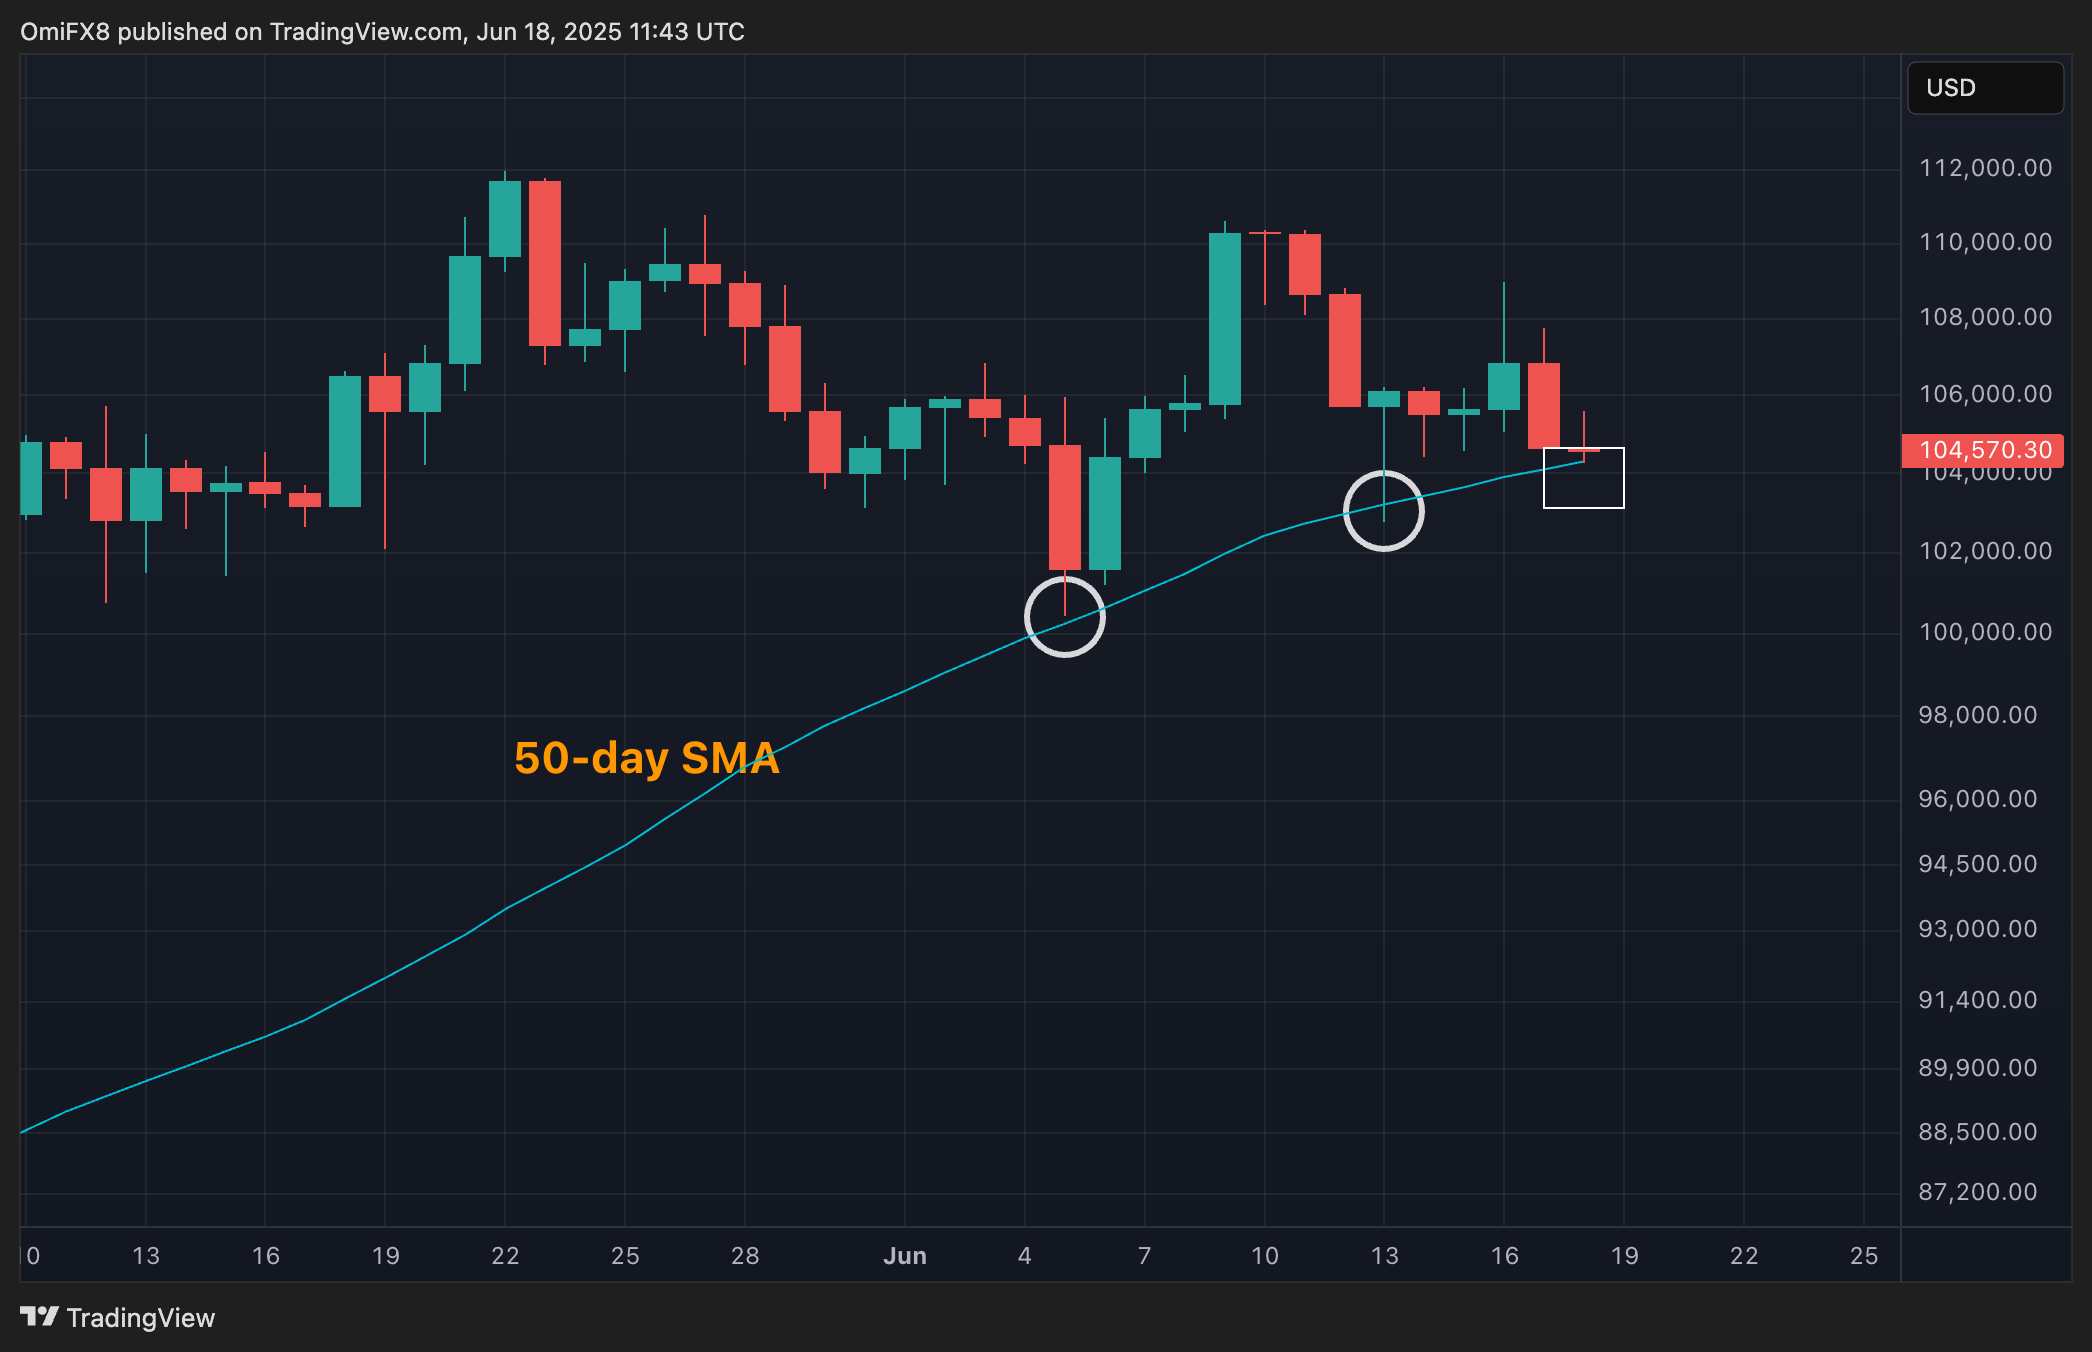Click the 108,000.00 price scale label
The image size is (2092, 1352).
point(1985,317)
